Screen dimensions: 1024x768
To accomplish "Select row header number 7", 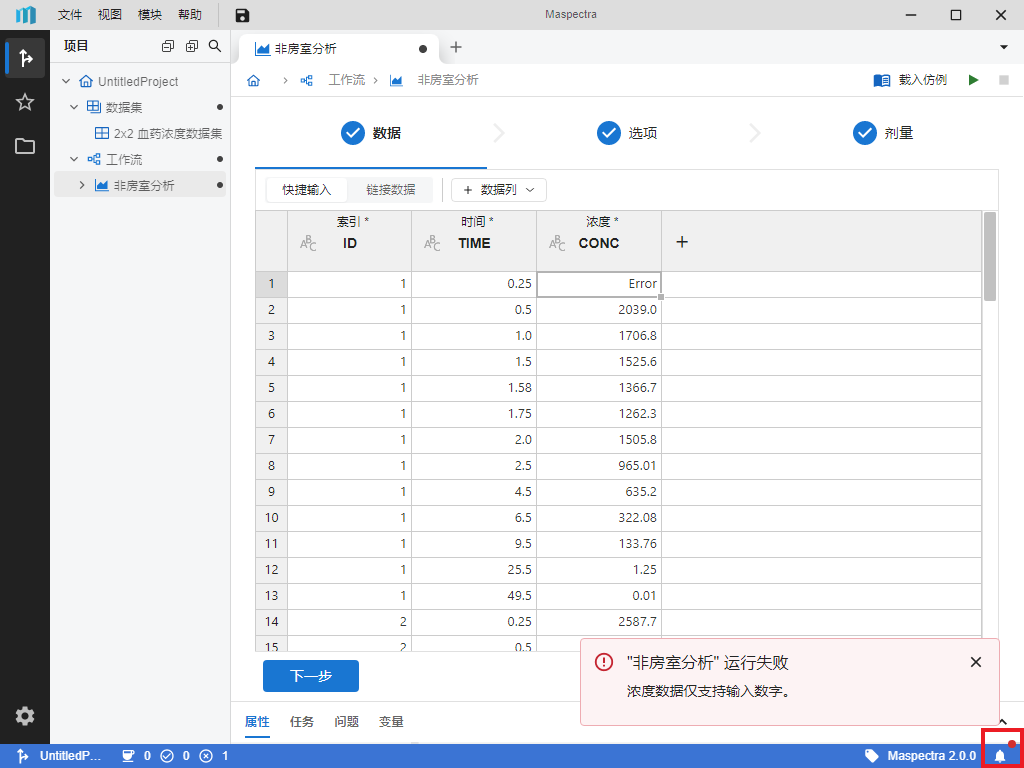I will [x=272, y=440].
